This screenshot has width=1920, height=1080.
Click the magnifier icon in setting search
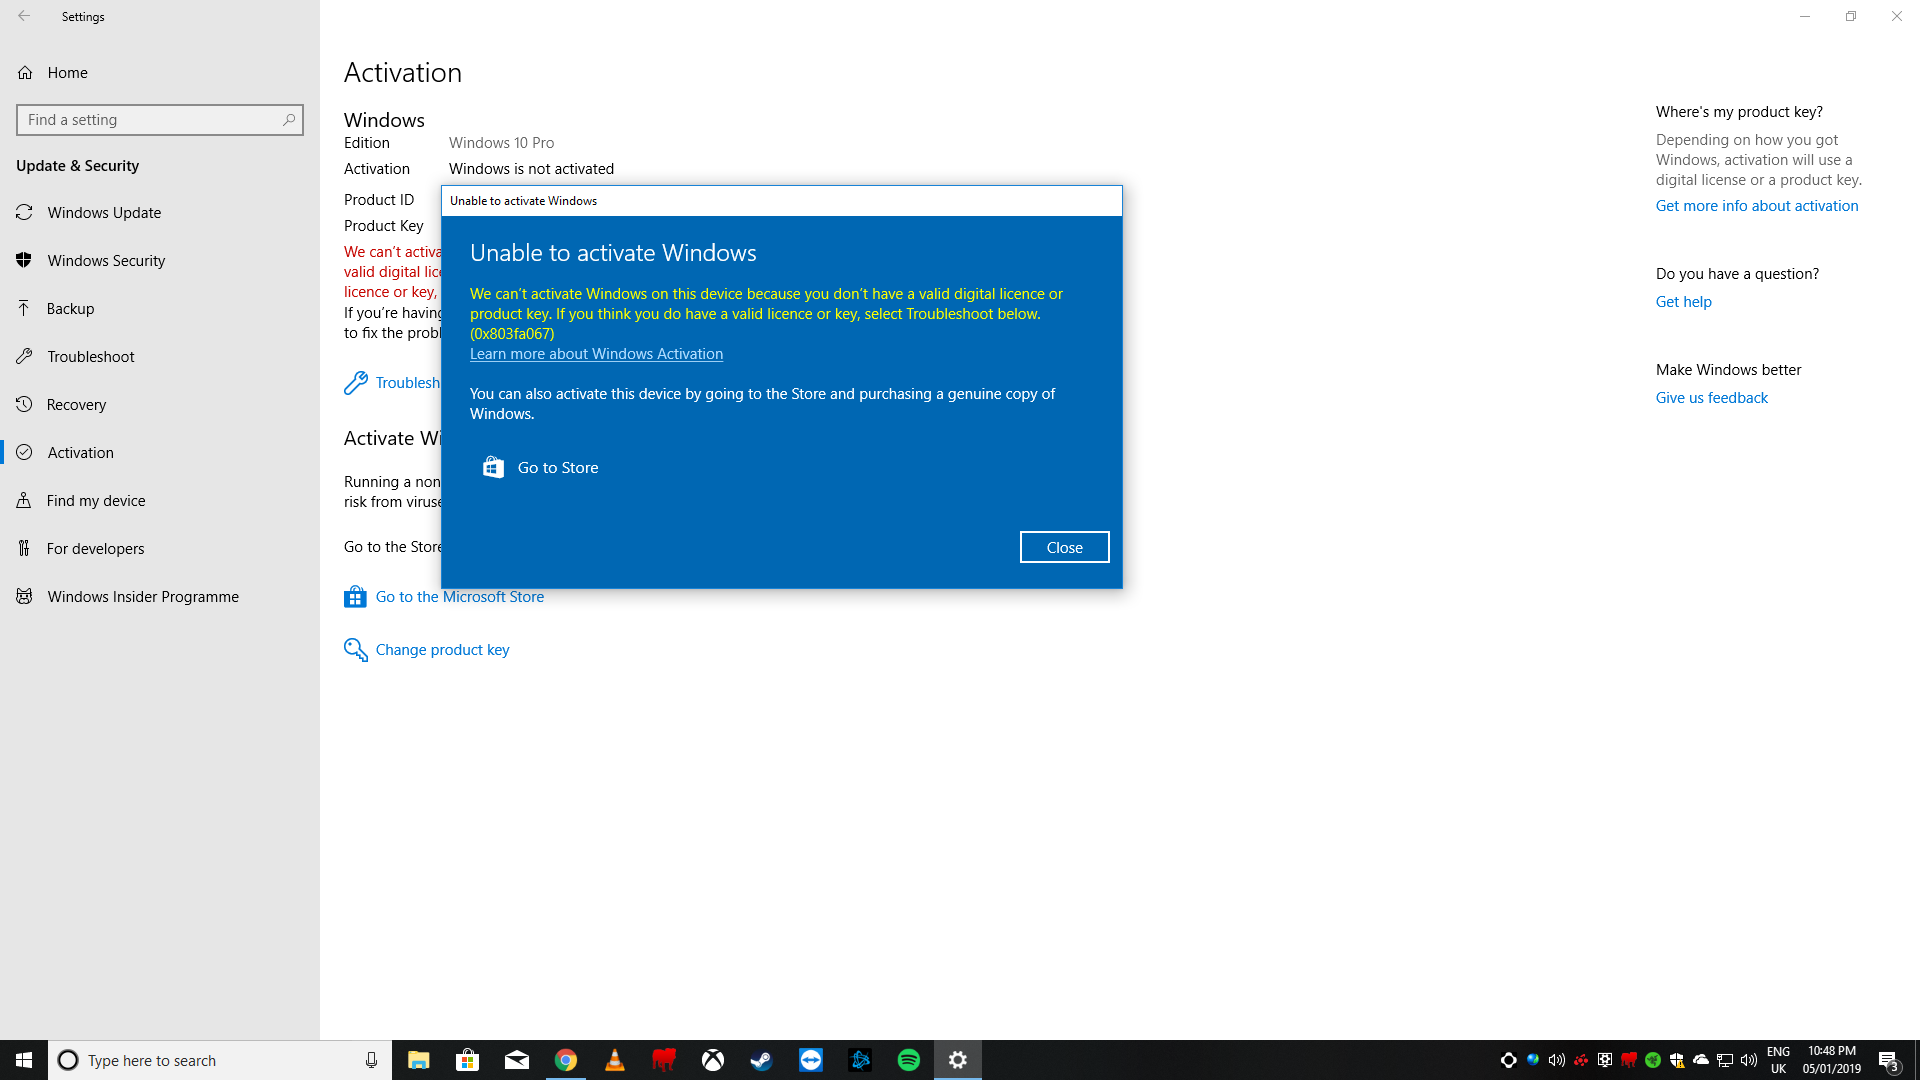(x=289, y=120)
